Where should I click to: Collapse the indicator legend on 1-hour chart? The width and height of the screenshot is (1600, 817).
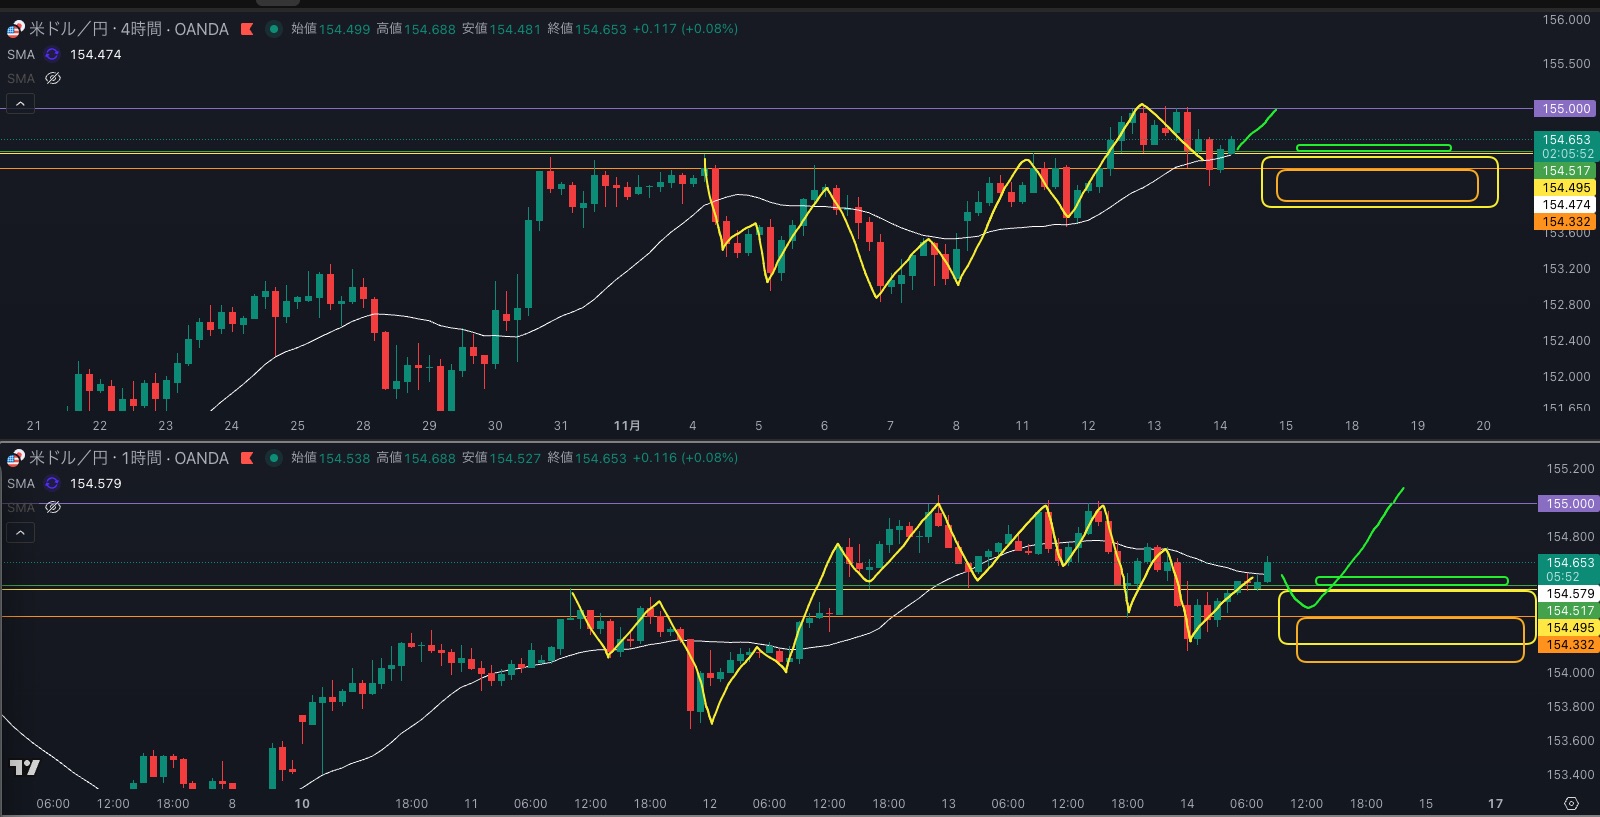pyautogui.click(x=20, y=532)
